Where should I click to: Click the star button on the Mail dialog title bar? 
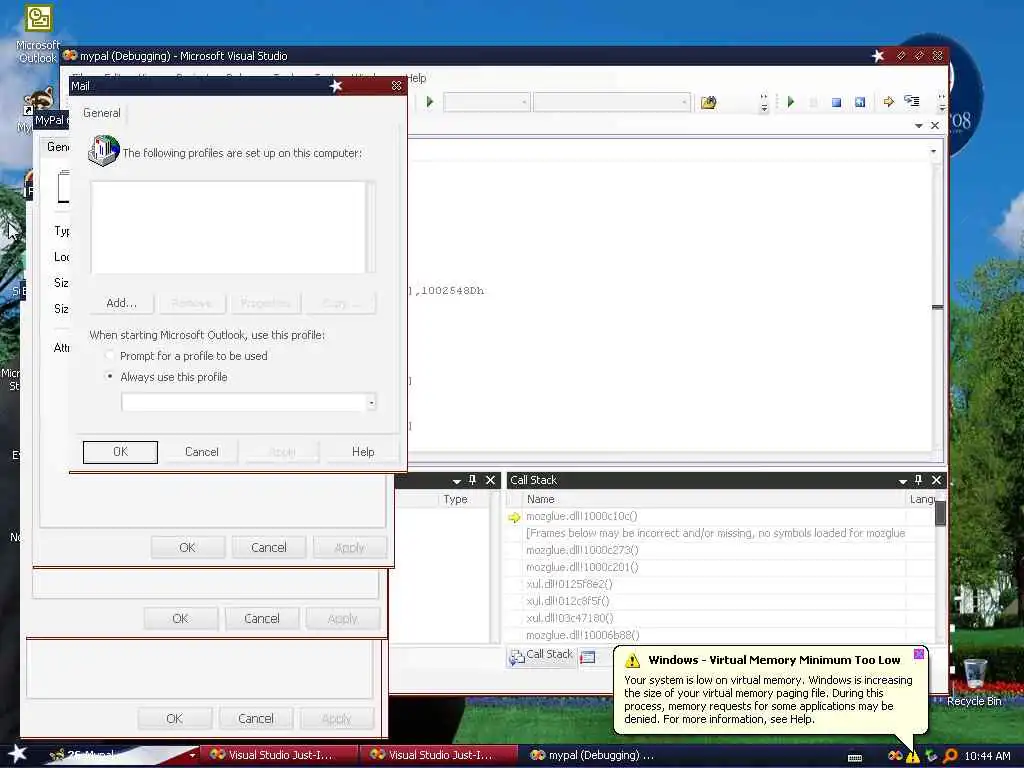(x=336, y=86)
